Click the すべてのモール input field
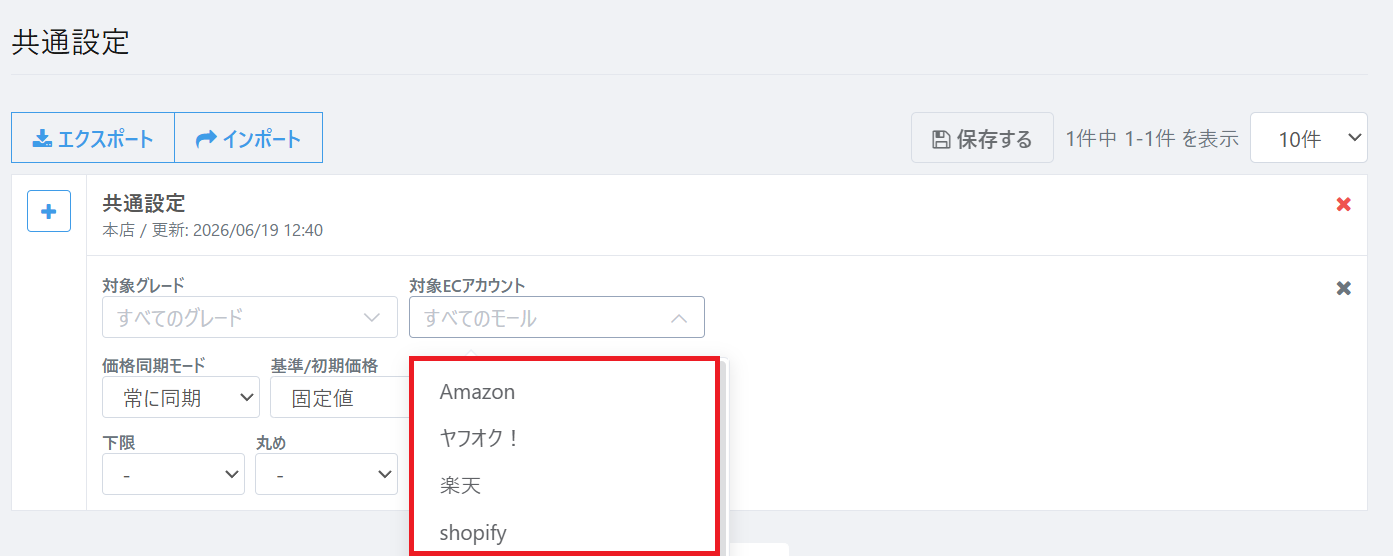This screenshot has width=1393, height=556. 557,317
